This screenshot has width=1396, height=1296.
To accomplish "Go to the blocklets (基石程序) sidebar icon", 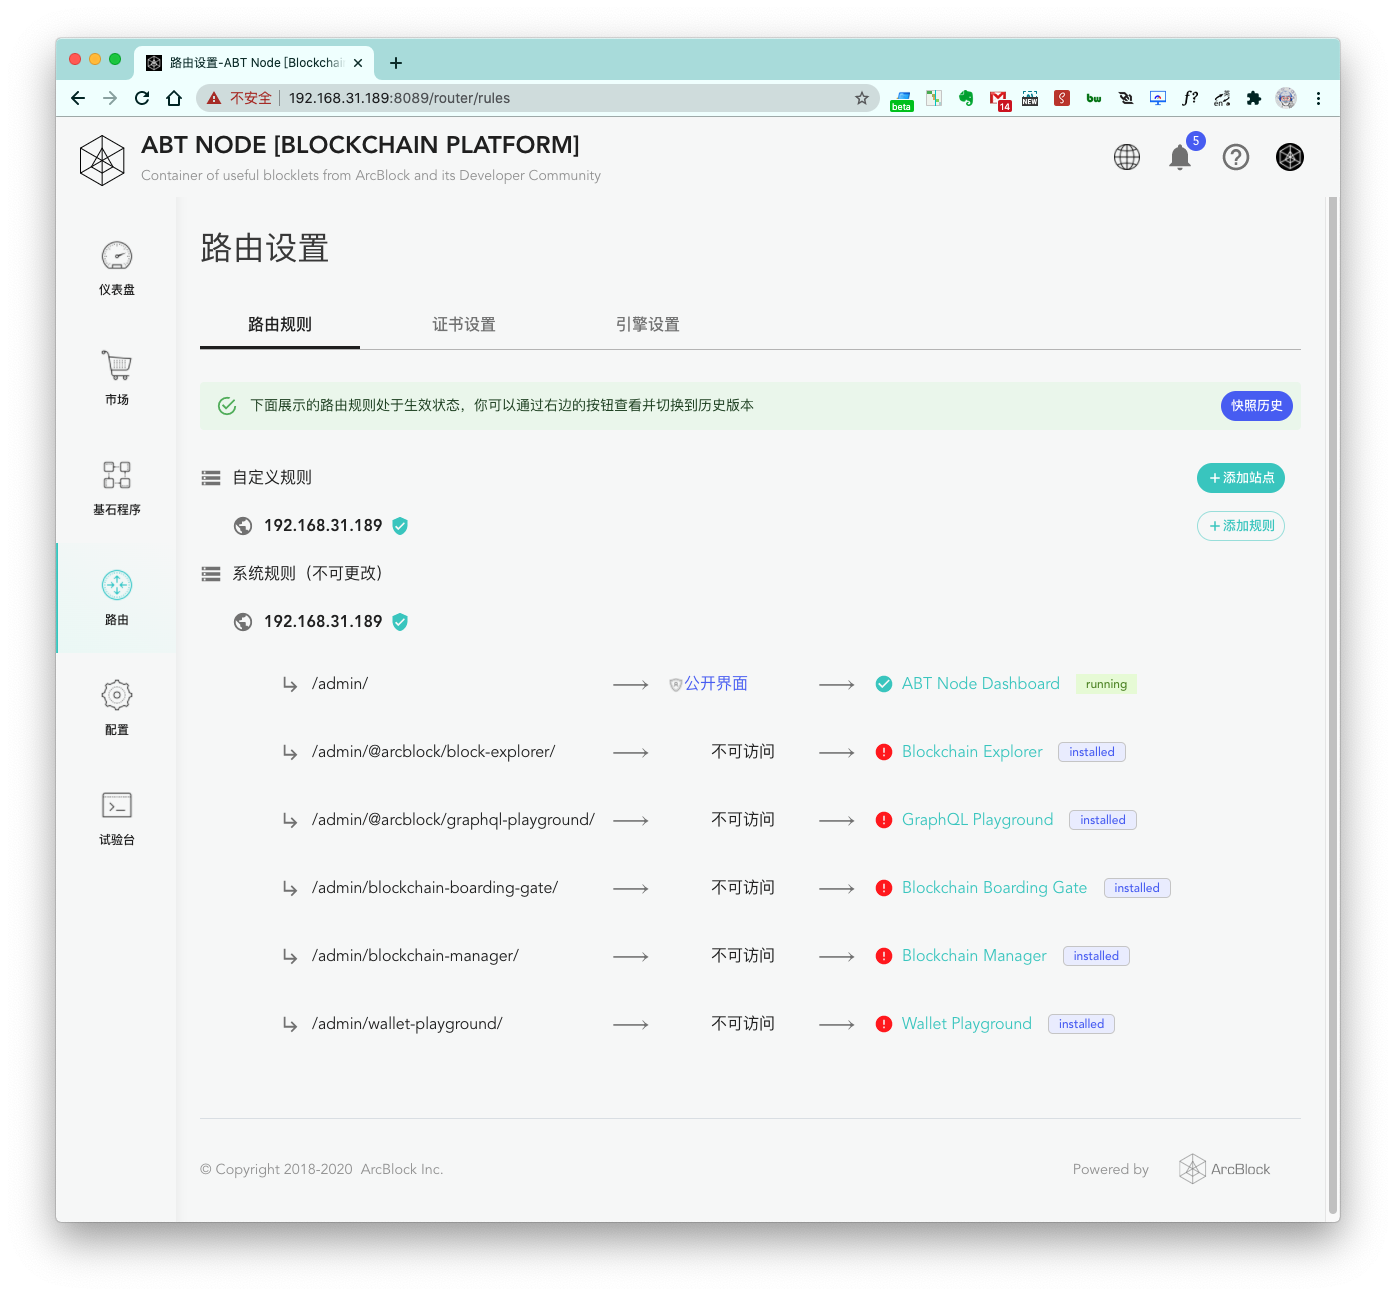I will tap(117, 475).
